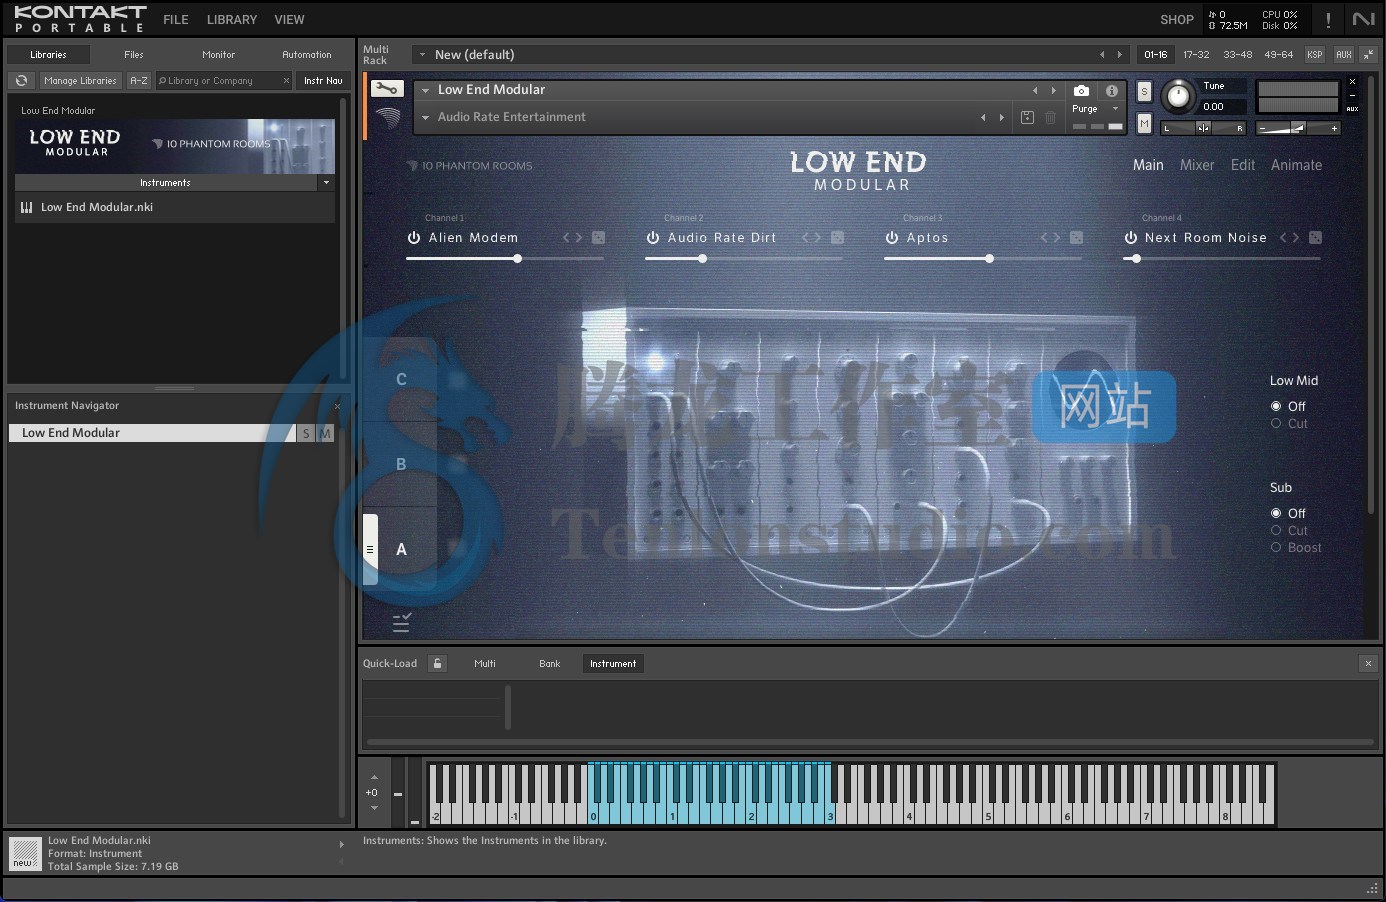
Task: Expand info pane arrow at bottom left
Action: (x=341, y=844)
